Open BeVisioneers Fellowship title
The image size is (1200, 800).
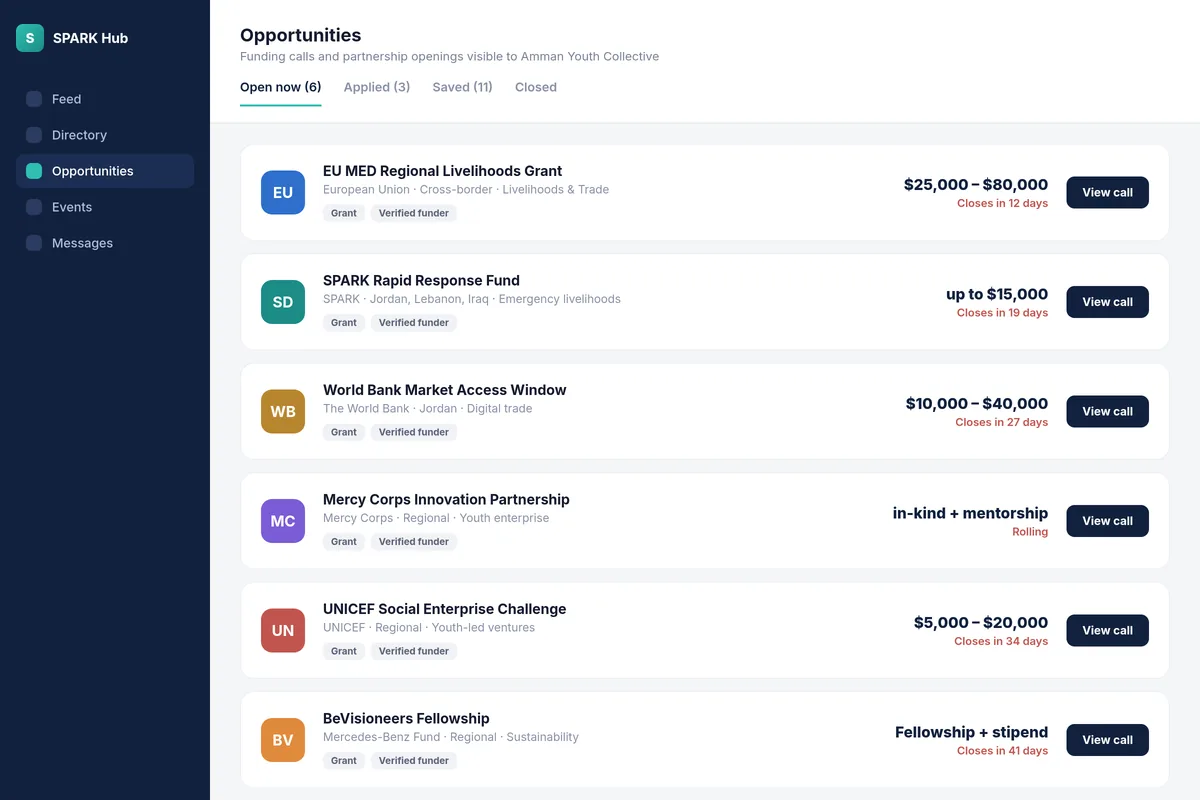click(406, 718)
